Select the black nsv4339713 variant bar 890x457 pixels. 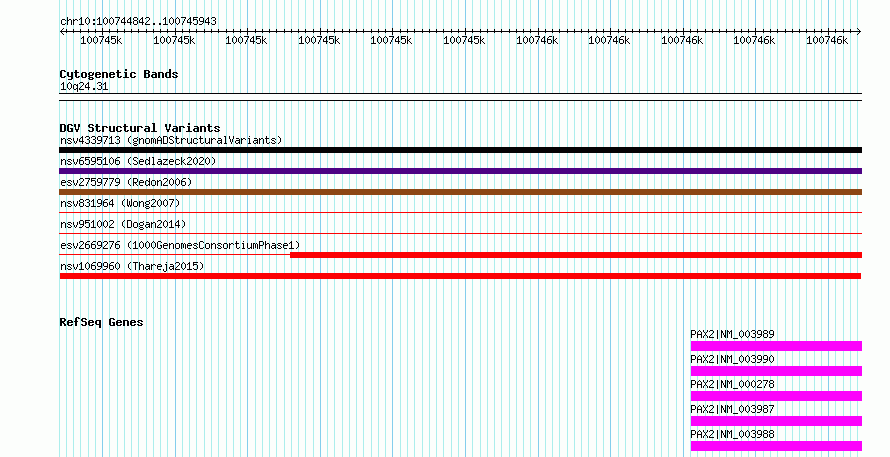pos(460,150)
